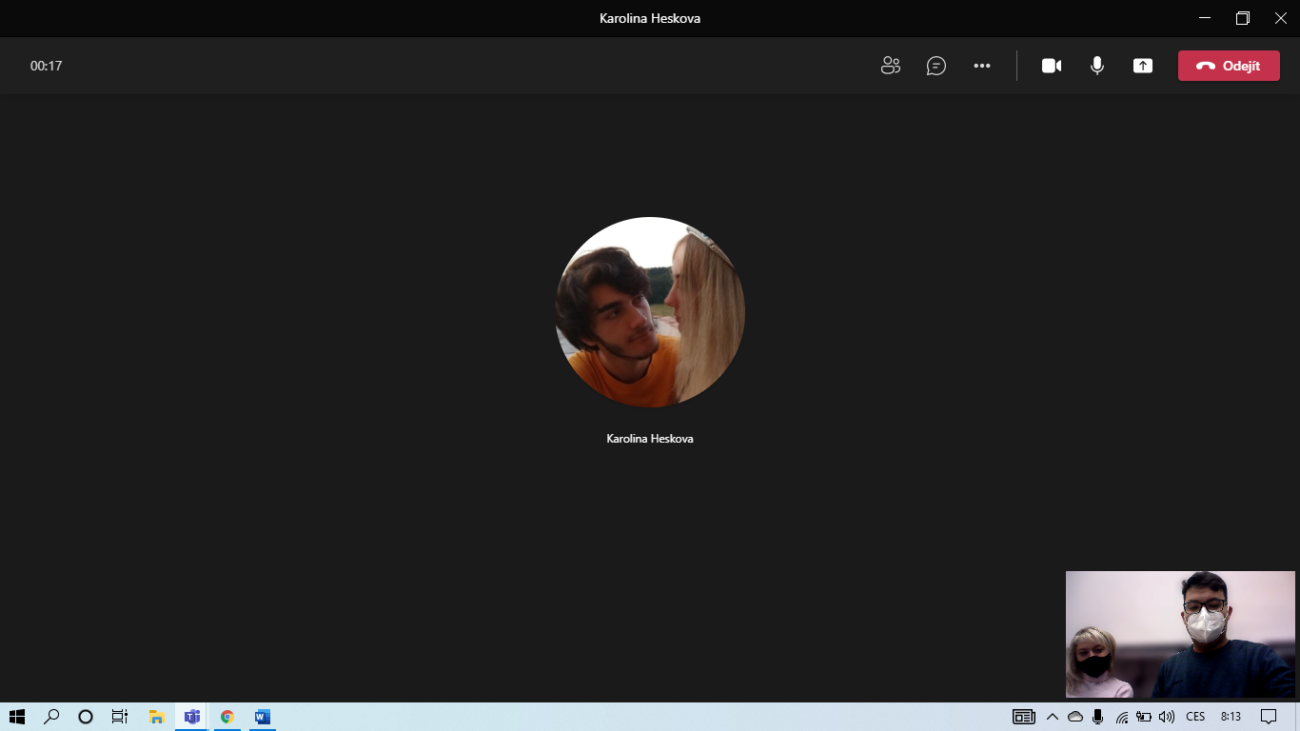Open the CES input language selector

1195,717
